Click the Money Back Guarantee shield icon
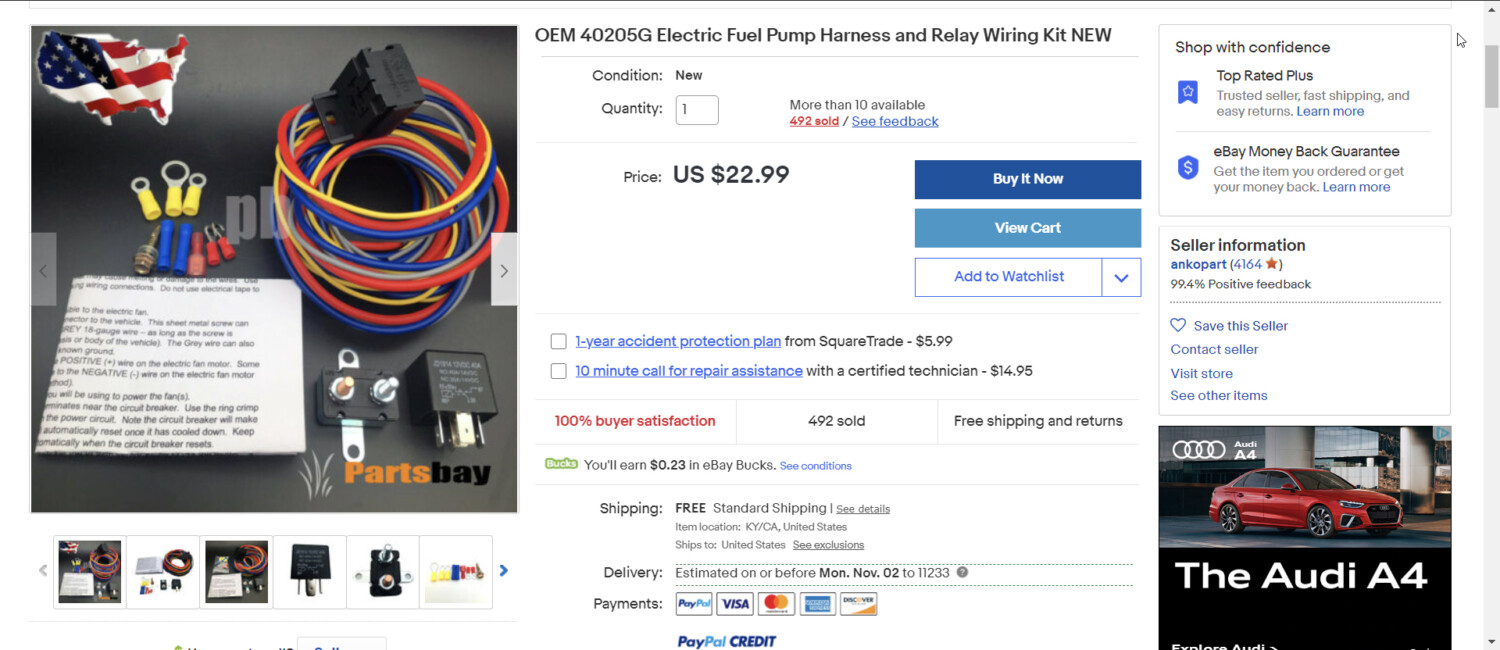1500x650 pixels. coord(1188,168)
